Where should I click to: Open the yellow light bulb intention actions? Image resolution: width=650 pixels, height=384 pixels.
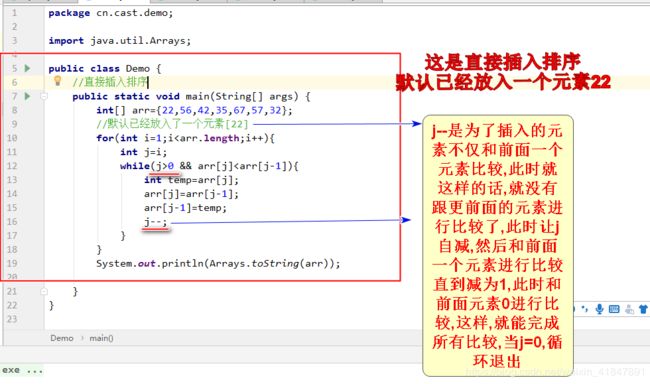[x=58, y=81]
